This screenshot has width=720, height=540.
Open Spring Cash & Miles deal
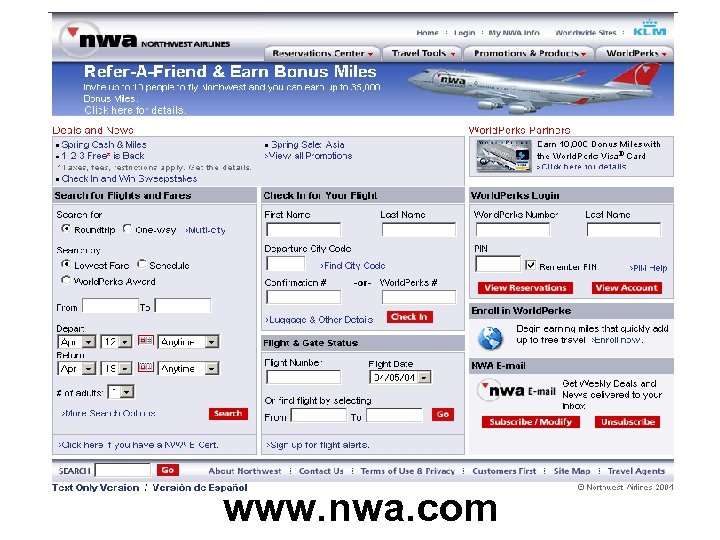(x=104, y=145)
